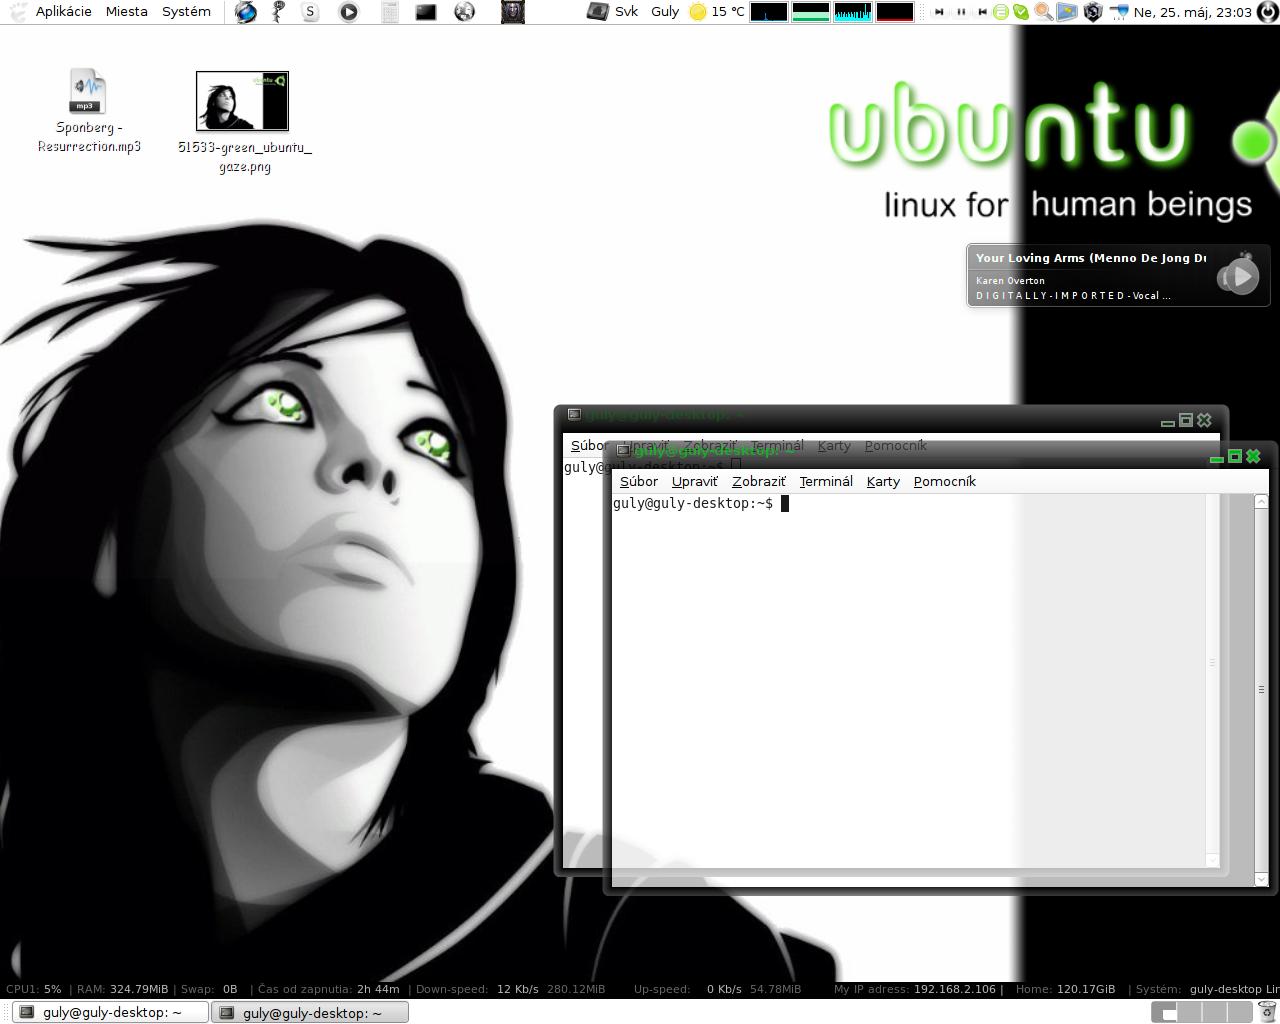The height and width of the screenshot is (1024, 1280).
Task: Maximize the front terminal window
Action: point(1235,456)
